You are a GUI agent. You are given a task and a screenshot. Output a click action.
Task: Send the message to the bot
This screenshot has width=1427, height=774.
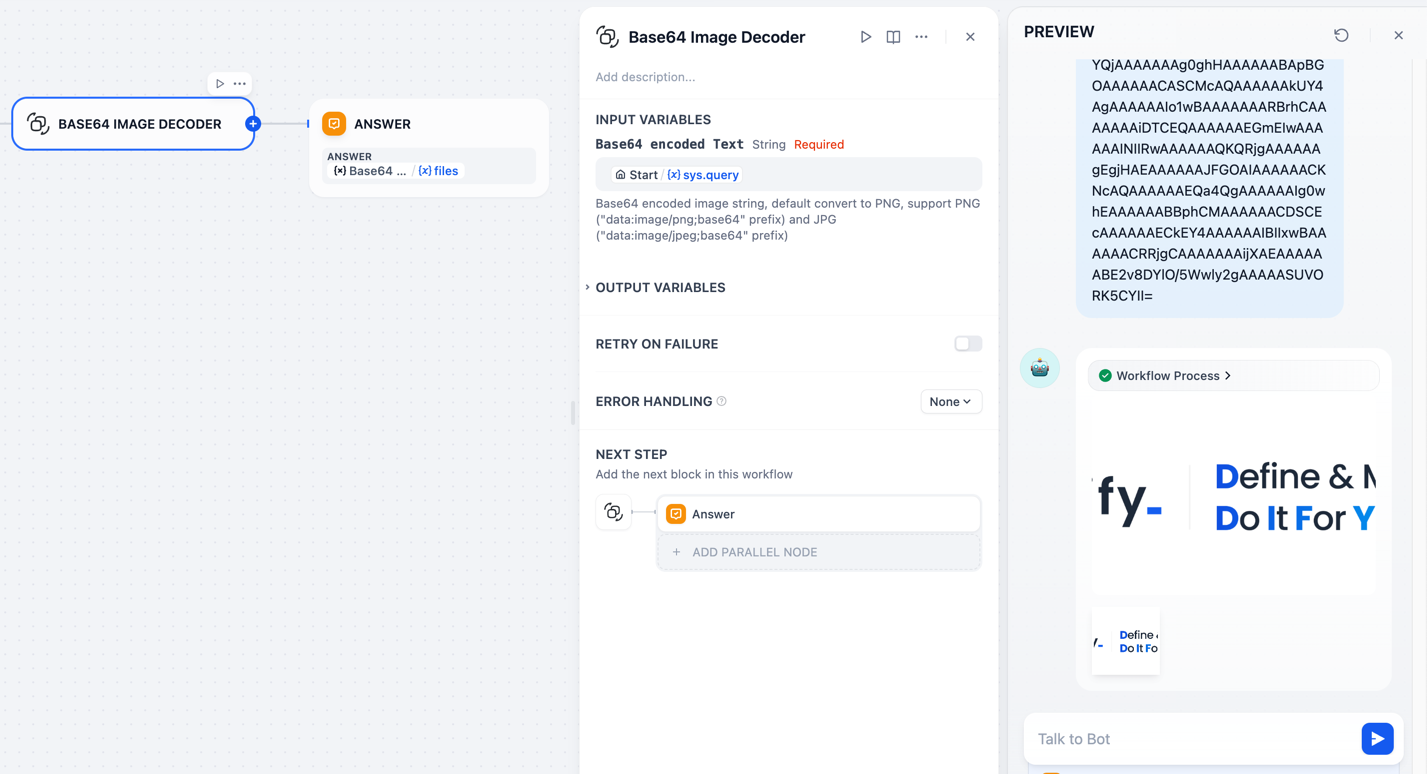pyautogui.click(x=1377, y=739)
